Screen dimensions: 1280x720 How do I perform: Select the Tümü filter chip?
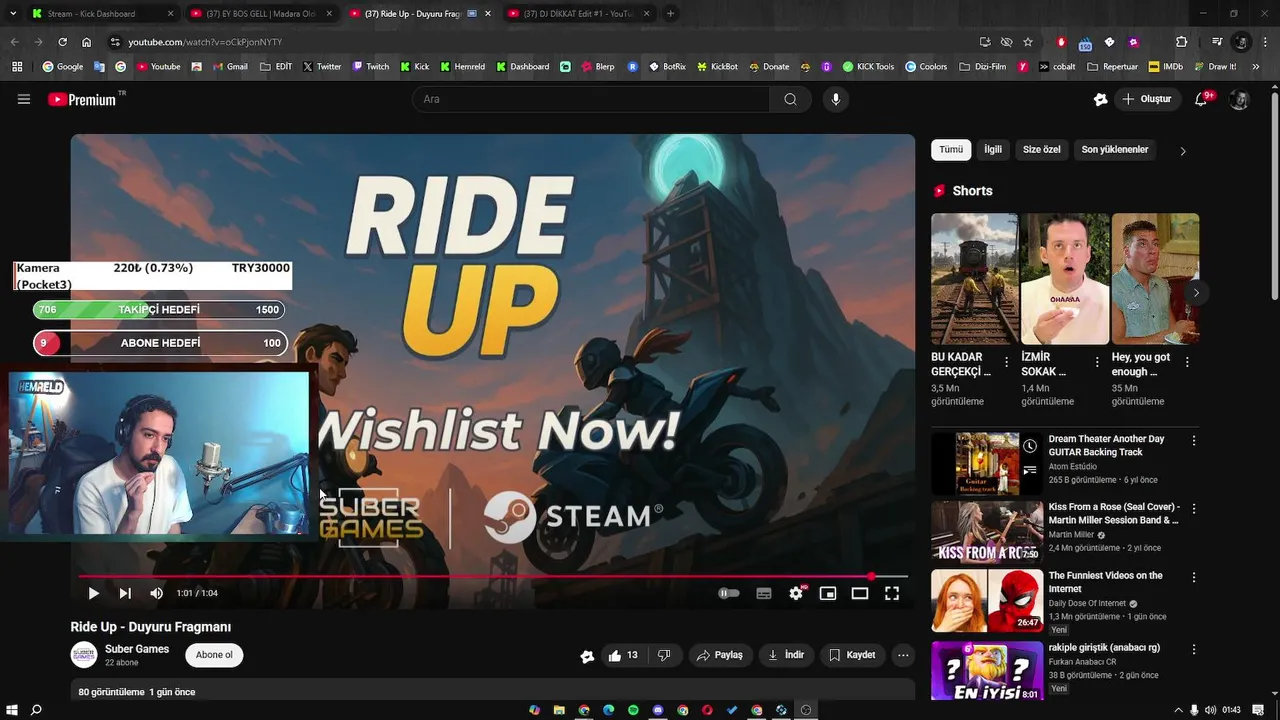coord(951,149)
